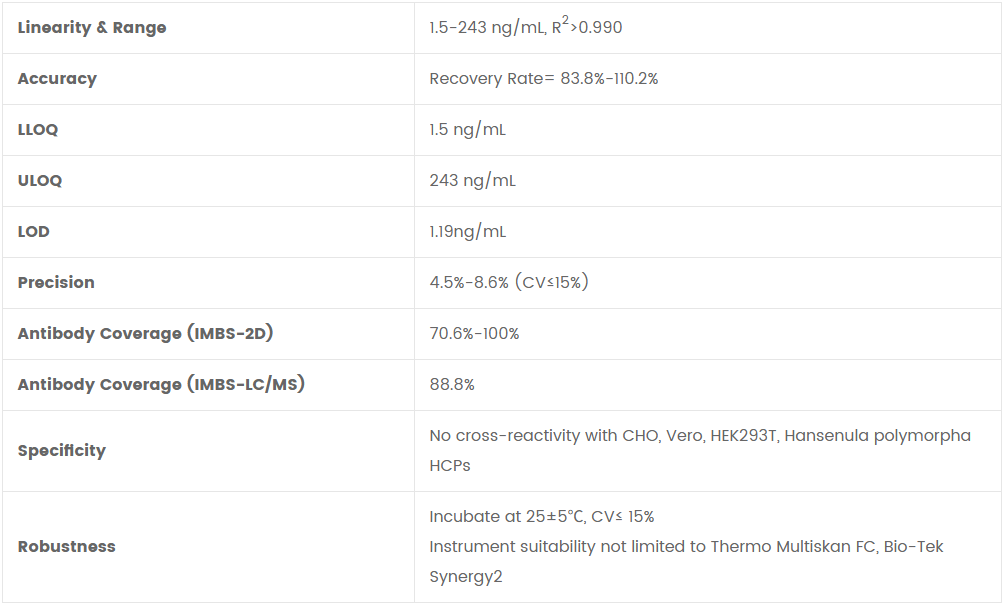This screenshot has width=1005, height=606.
Task: Click the LOD row label
Action: [34, 232]
